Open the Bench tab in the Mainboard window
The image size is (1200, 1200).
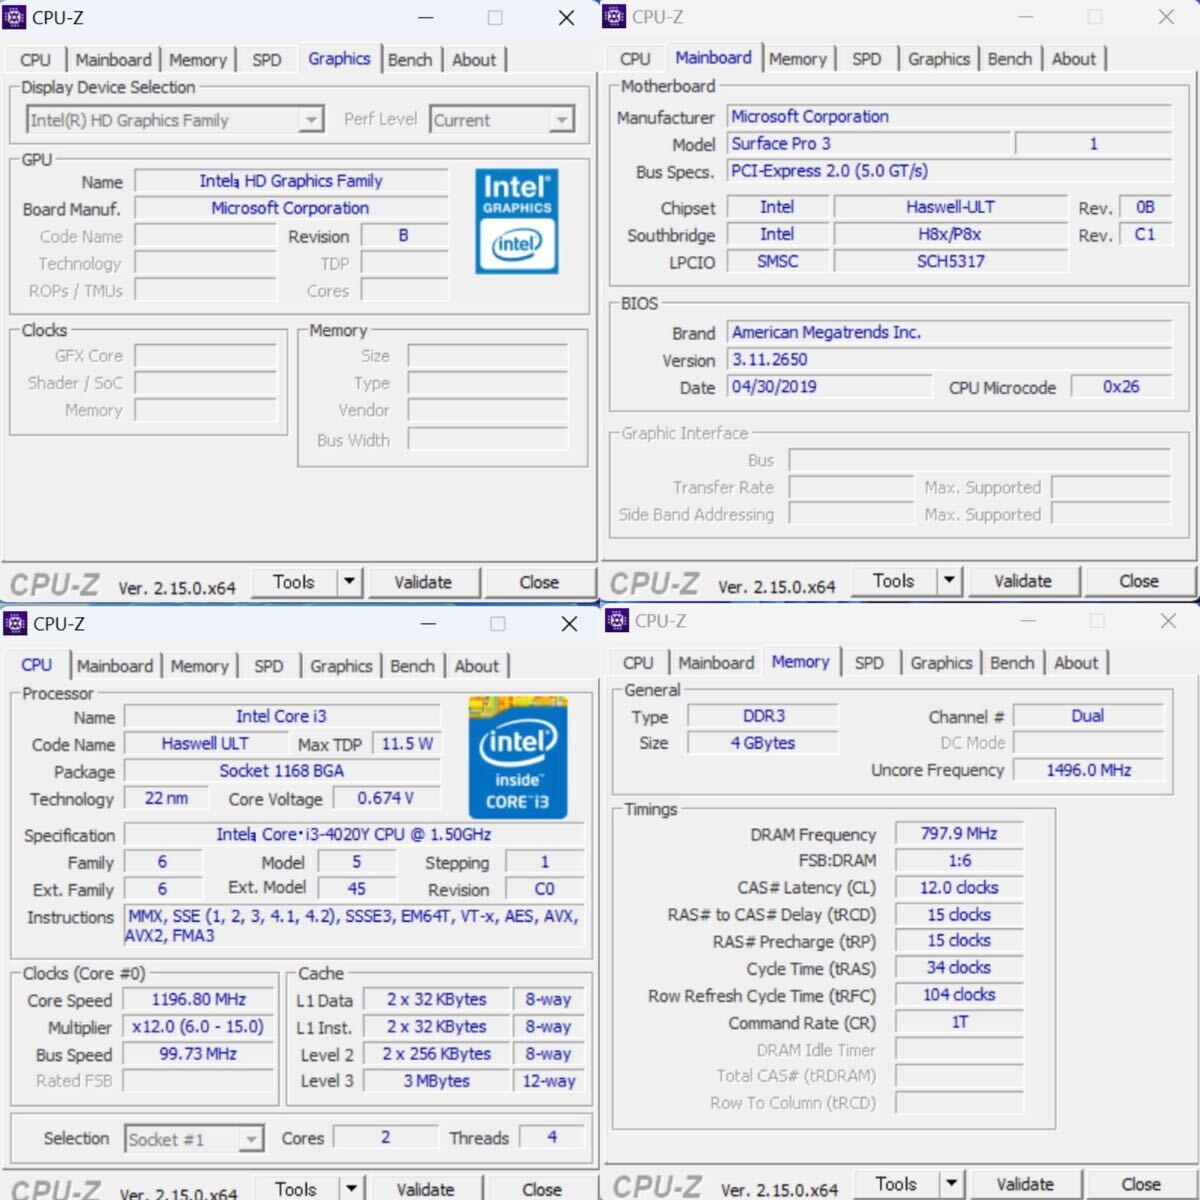tap(1010, 59)
